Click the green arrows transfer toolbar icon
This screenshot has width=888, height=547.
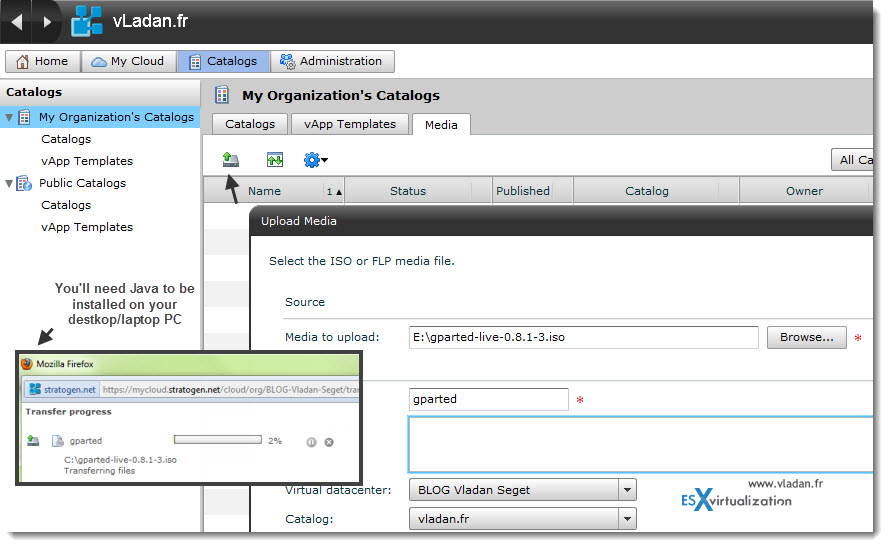275,160
